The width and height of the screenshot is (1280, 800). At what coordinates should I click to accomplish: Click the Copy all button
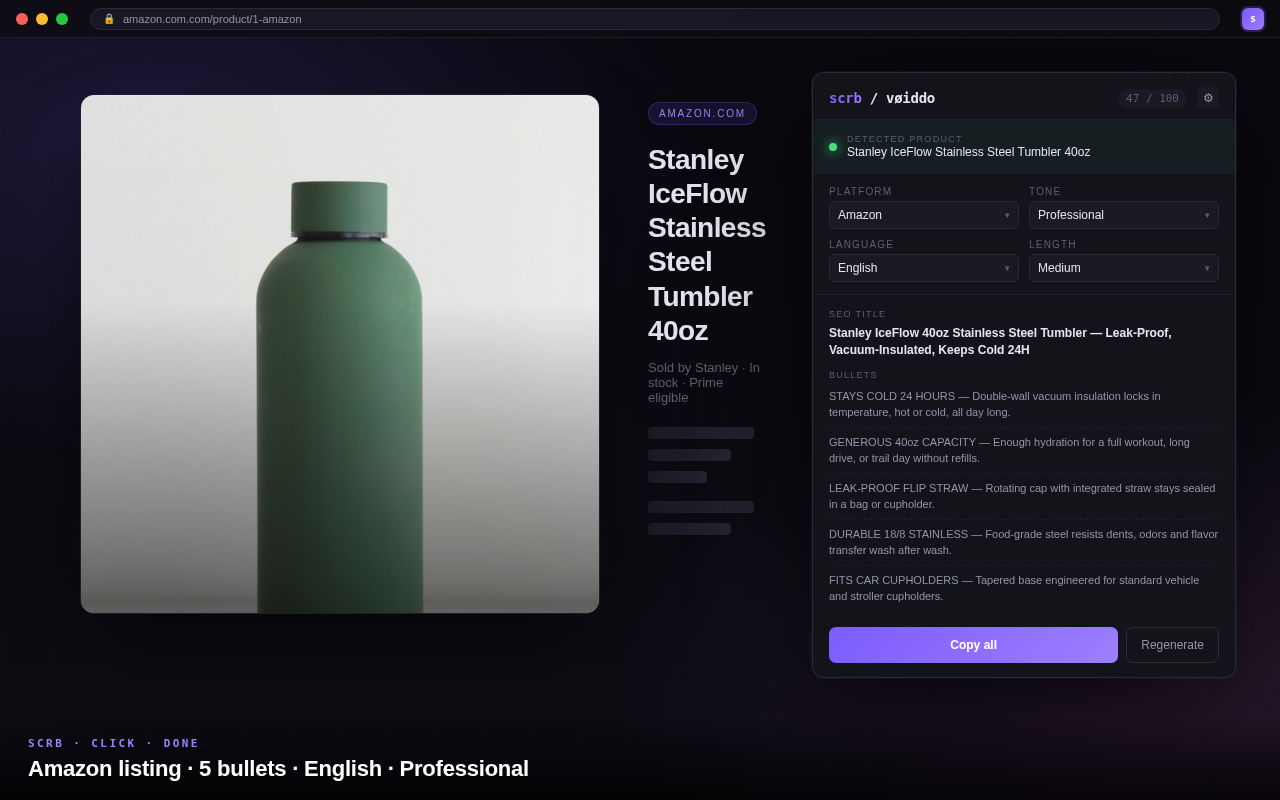point(972,645)
